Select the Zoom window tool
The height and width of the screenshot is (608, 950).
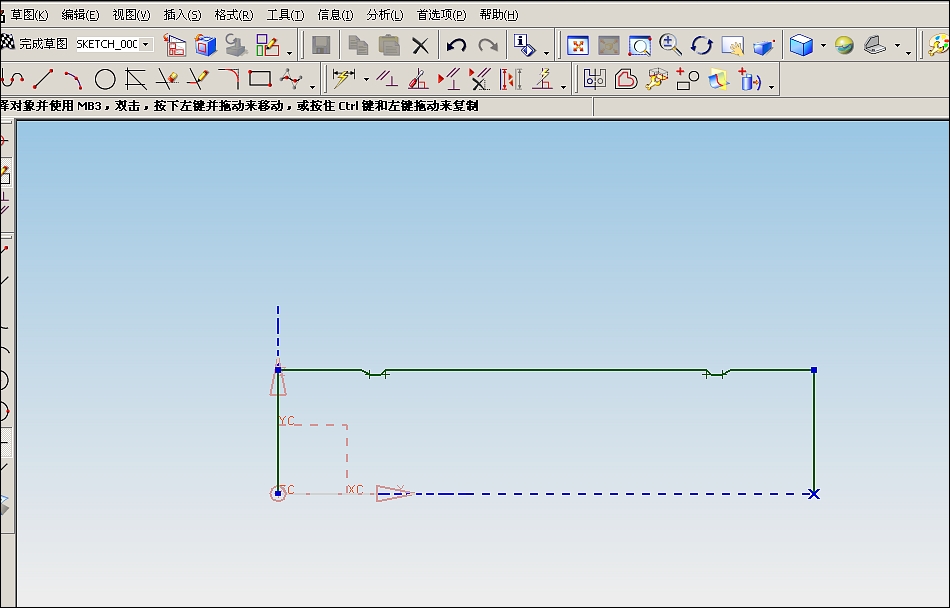tap(639, 45)
